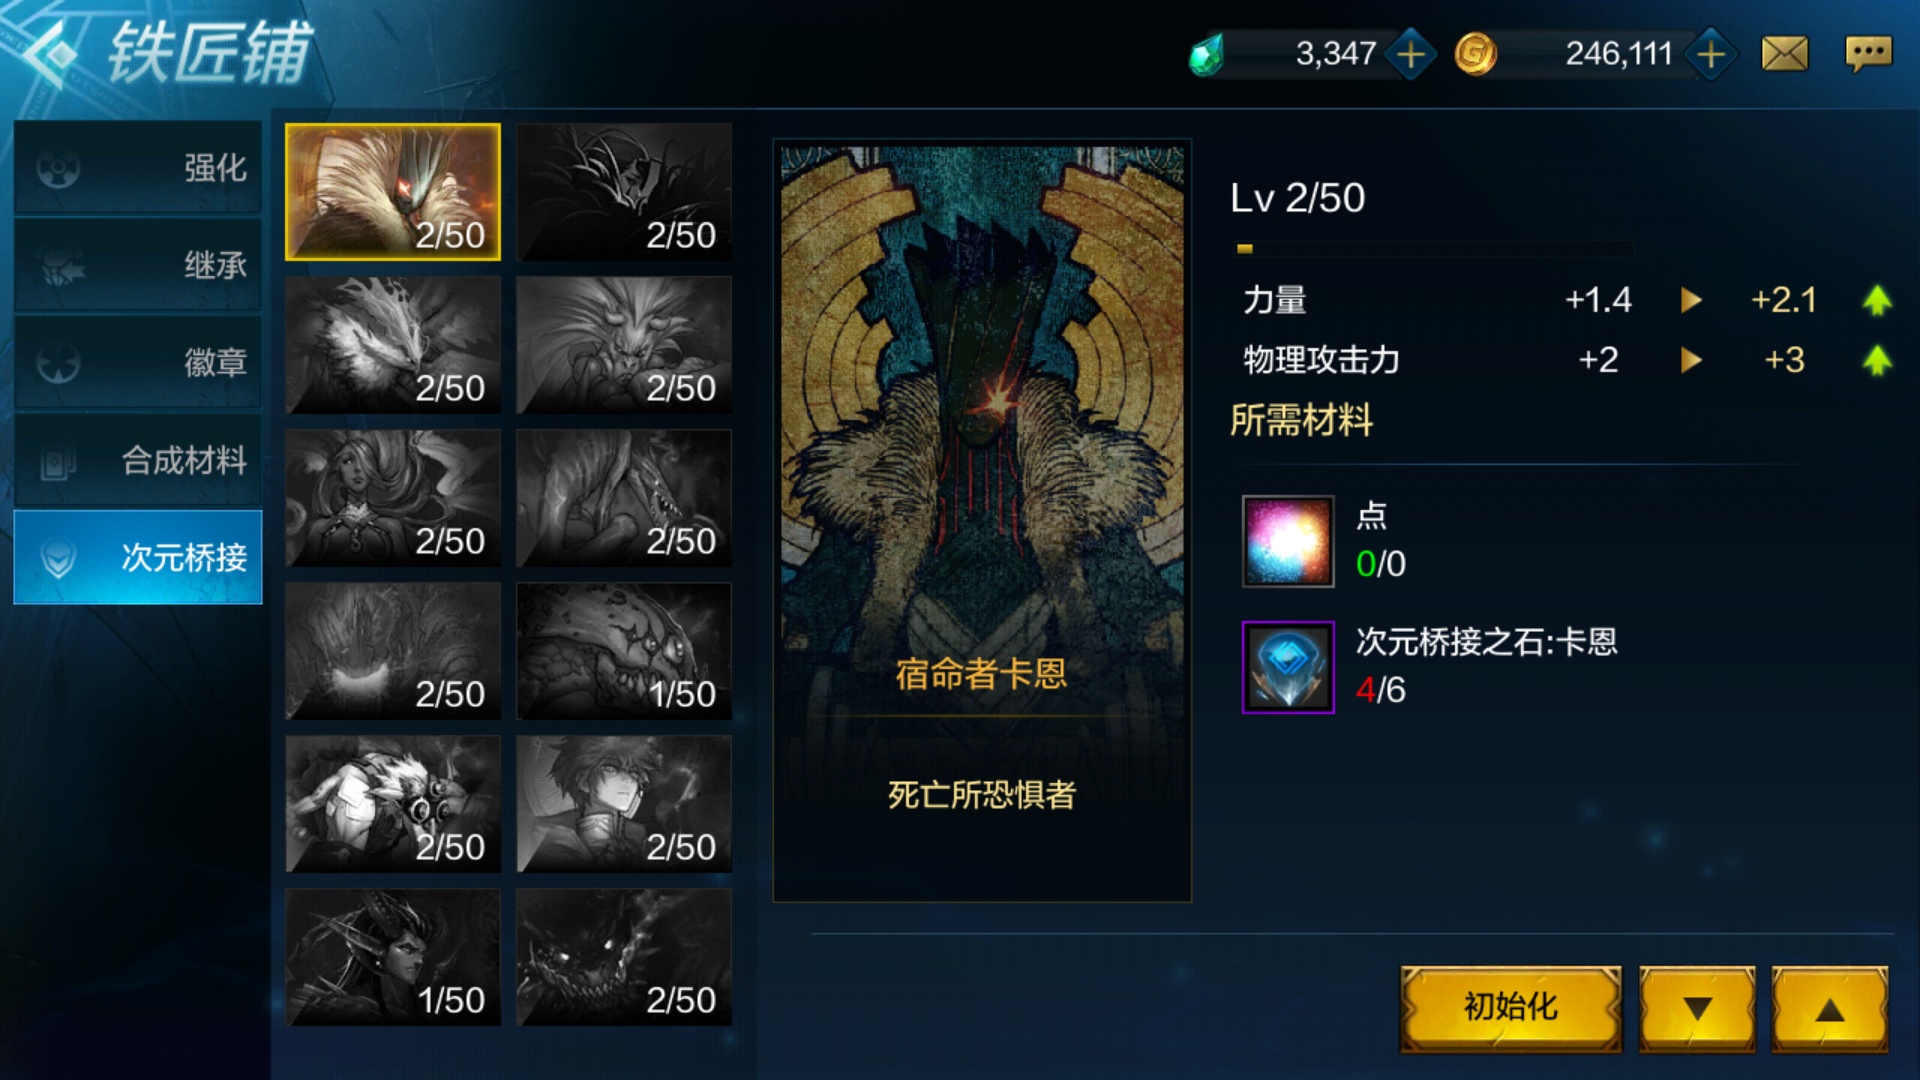Decrease level with the down arrow button
Image resolution: width=1920 pixels, height=1080 pixels.
click(1697, 1008)
